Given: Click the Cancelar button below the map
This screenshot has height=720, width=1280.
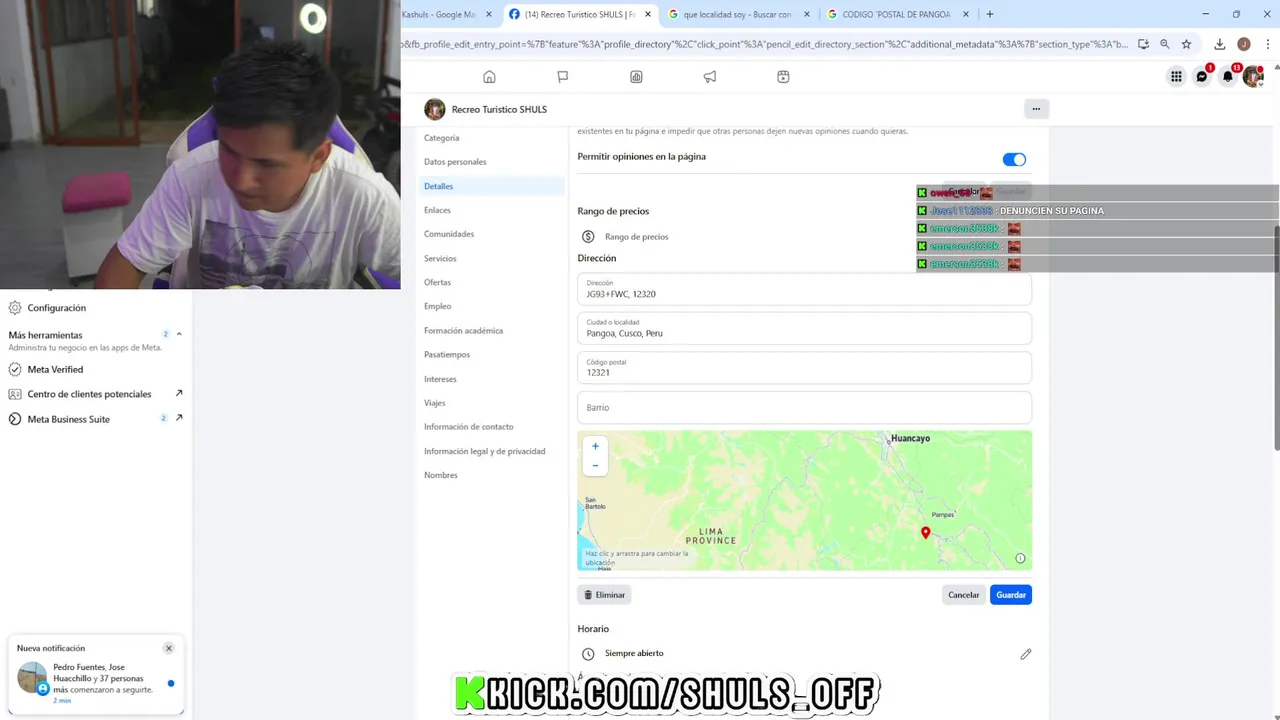Looking at the screenshot, I should (963, 595).
